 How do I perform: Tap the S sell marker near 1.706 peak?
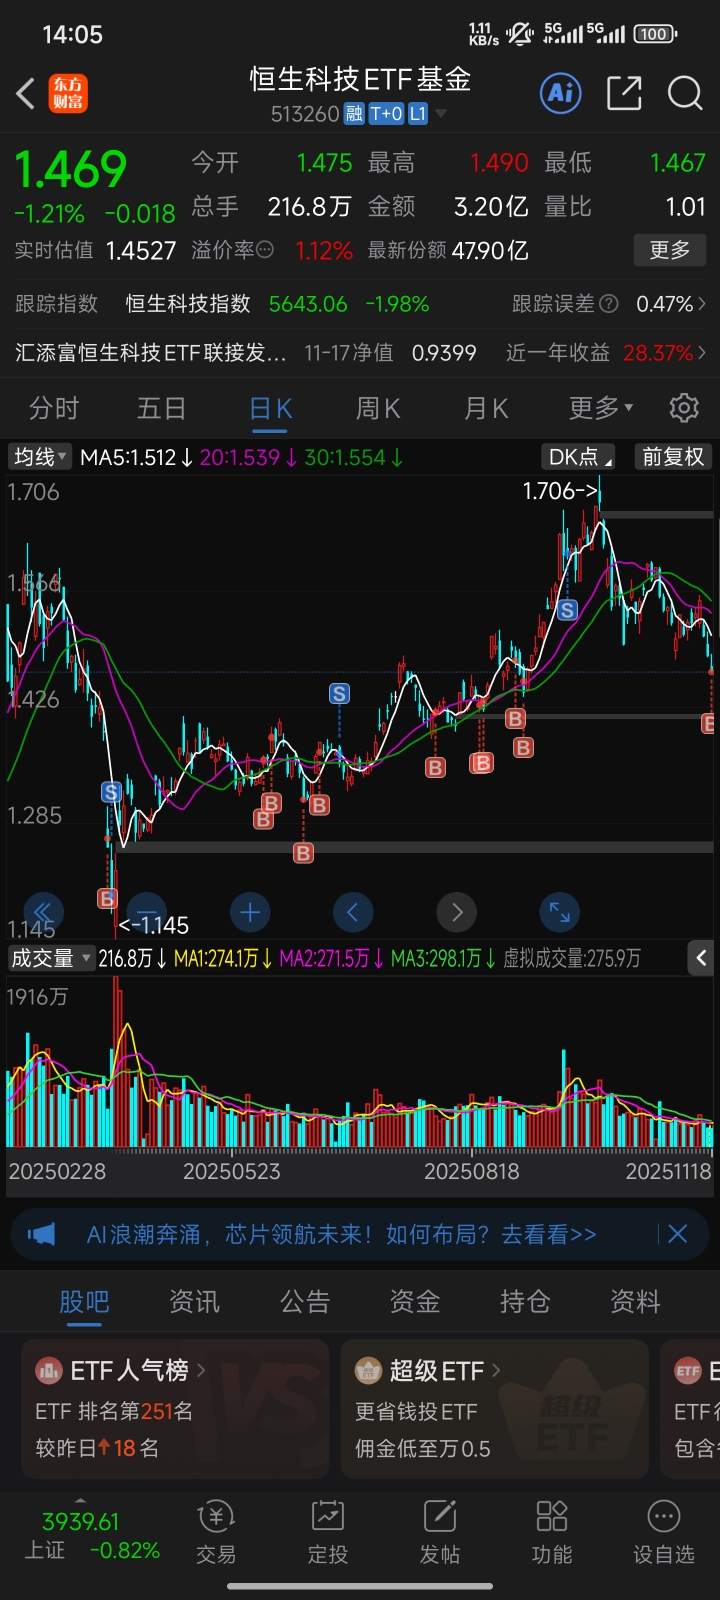click(x=568, y=610)
